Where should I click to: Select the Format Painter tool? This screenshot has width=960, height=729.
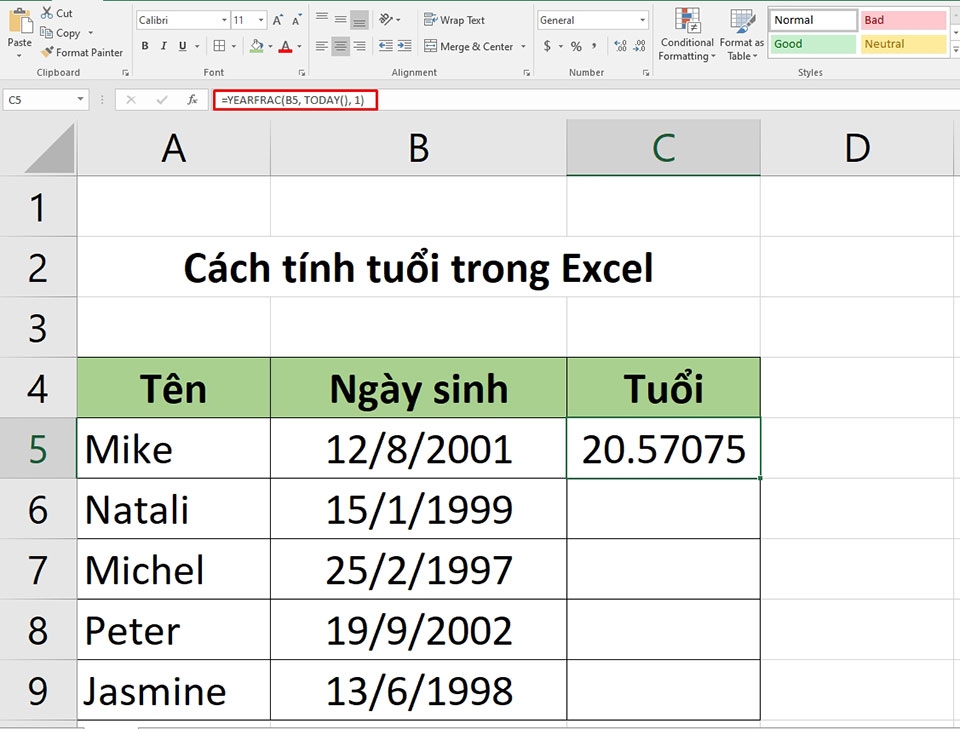click(82, 52)
